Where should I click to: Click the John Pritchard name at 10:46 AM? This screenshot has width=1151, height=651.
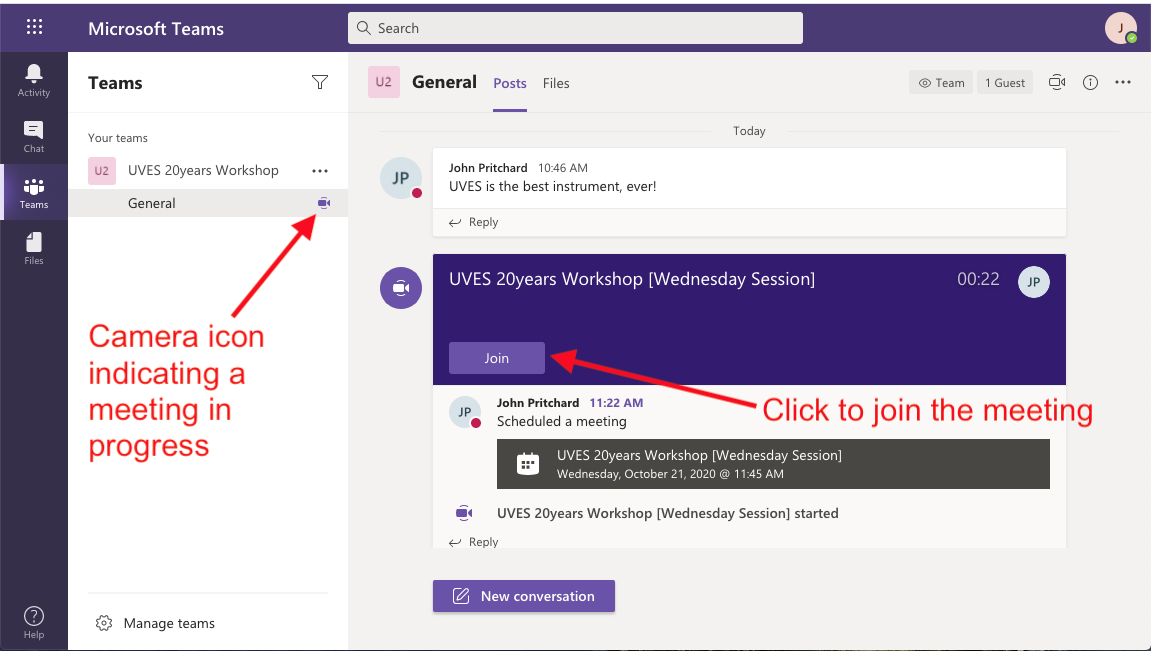tap(488, 168)
